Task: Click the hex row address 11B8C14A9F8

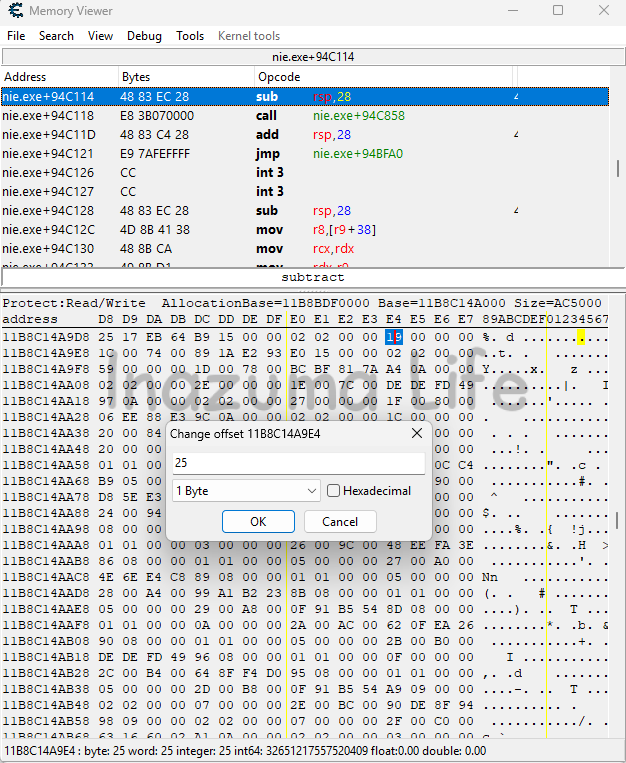Action: tap(46, 369)
